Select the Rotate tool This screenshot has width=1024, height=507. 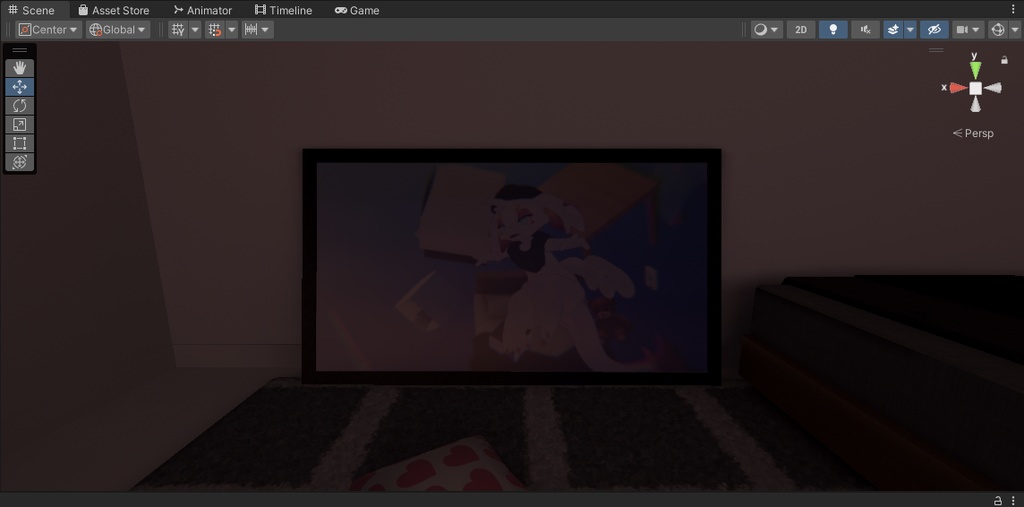pyautogui.click(x=20, y=106)
